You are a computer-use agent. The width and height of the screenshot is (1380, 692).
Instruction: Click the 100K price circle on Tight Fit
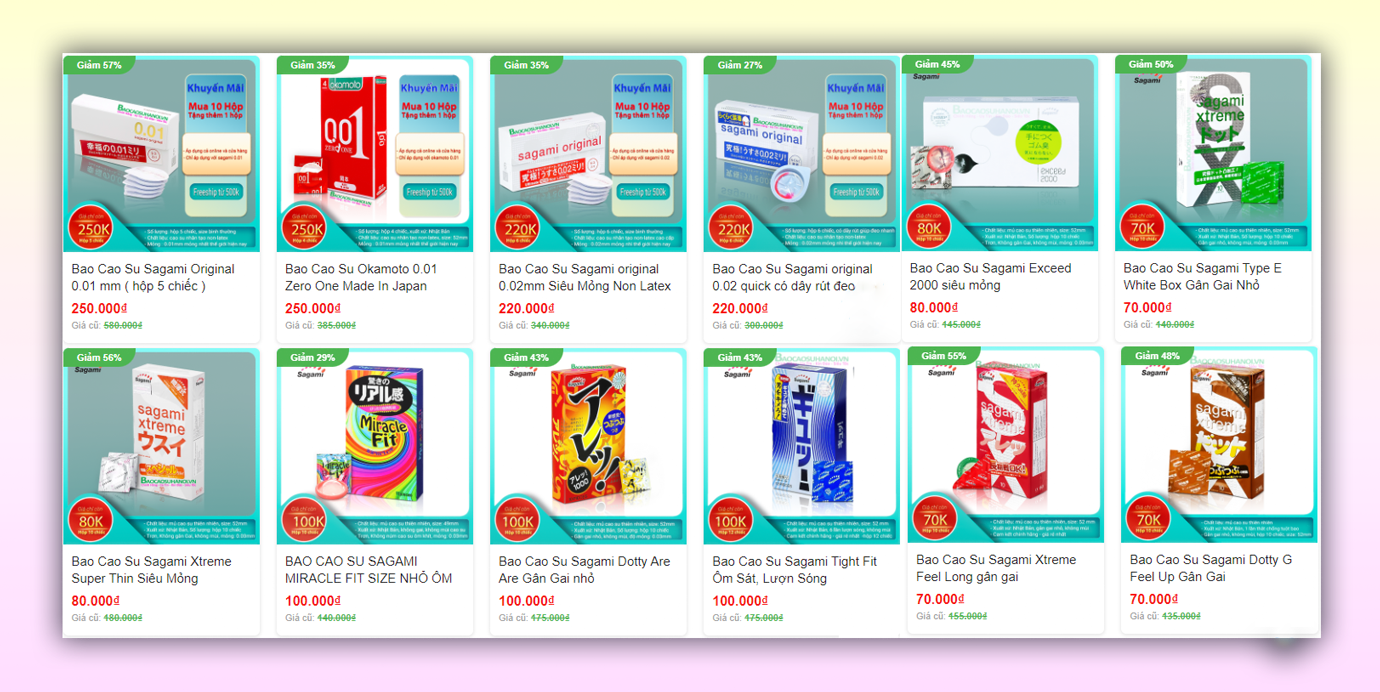731,521
